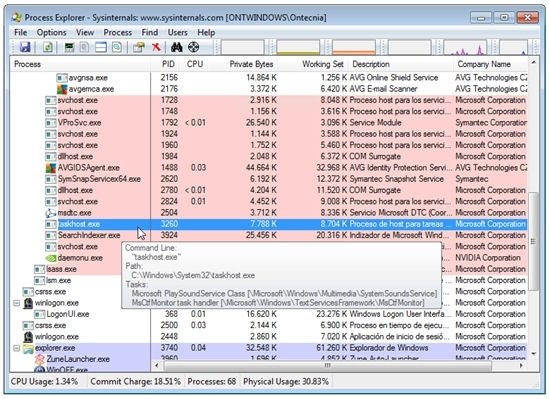549x399 pixels.
Task: Click the red X Kill Process icon
Action: pyautogui.click(x=156, y=47)
